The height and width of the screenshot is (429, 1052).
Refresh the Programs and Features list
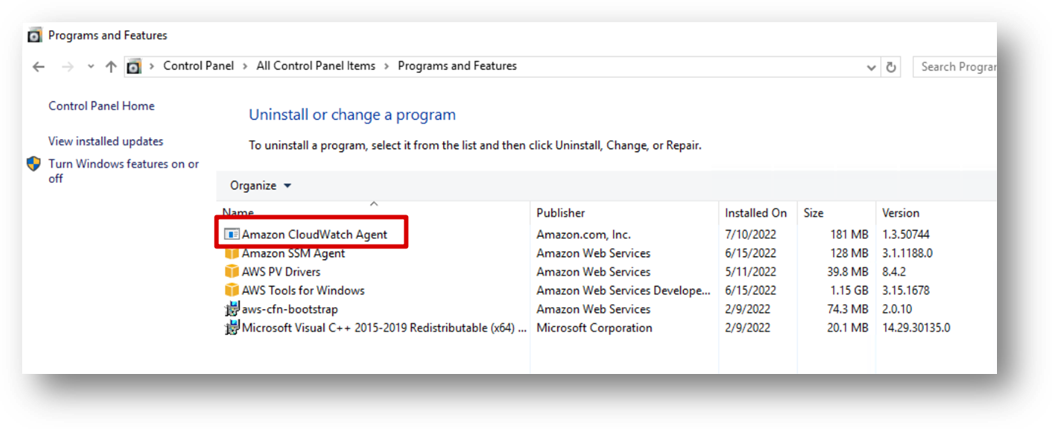(891, 67)
